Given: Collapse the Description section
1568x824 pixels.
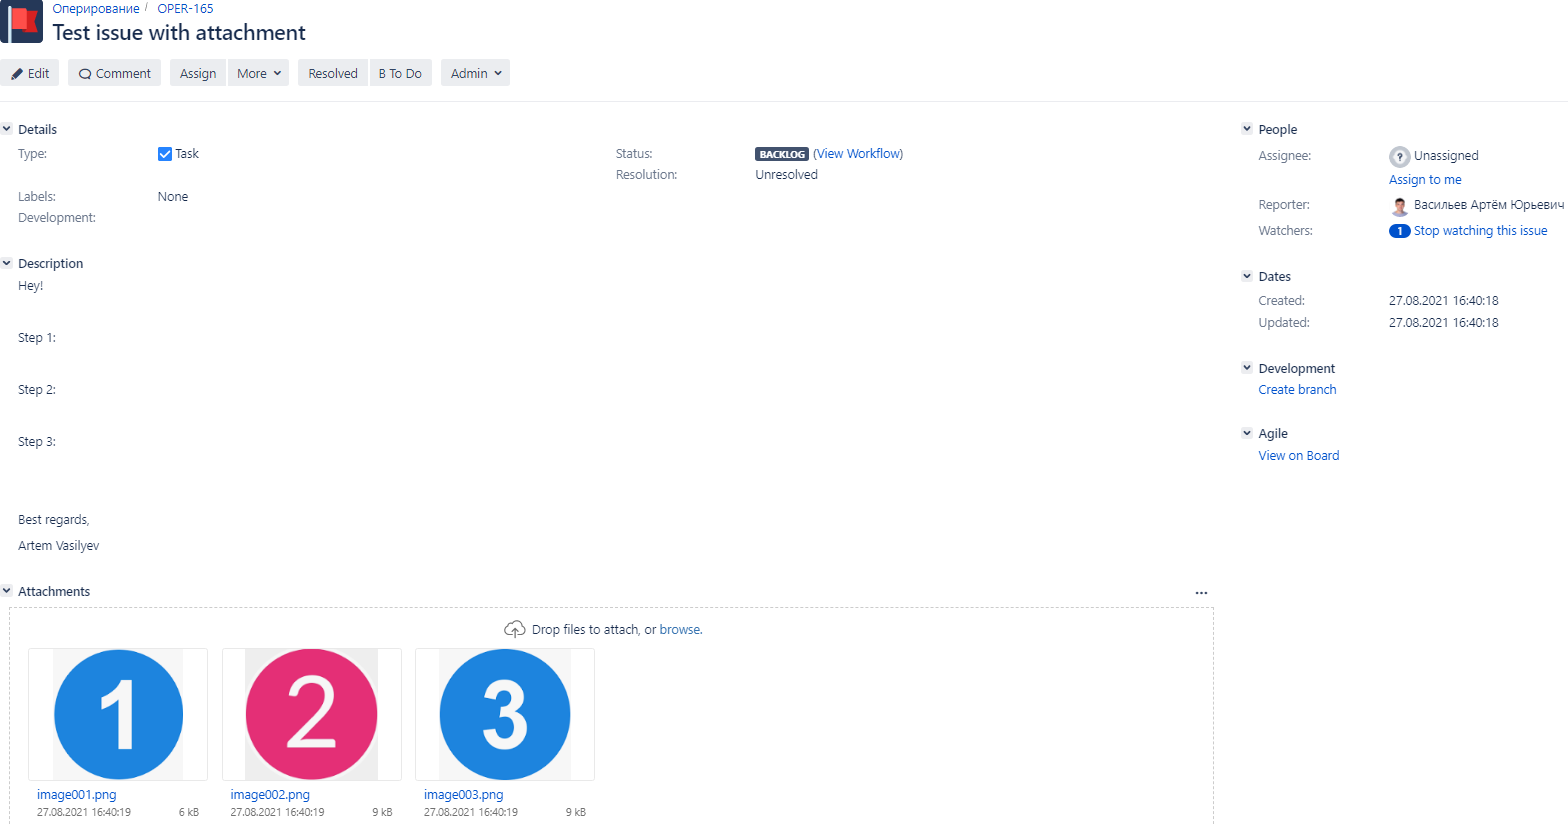Looking at the screenshot, I should (x=7, y=263).
